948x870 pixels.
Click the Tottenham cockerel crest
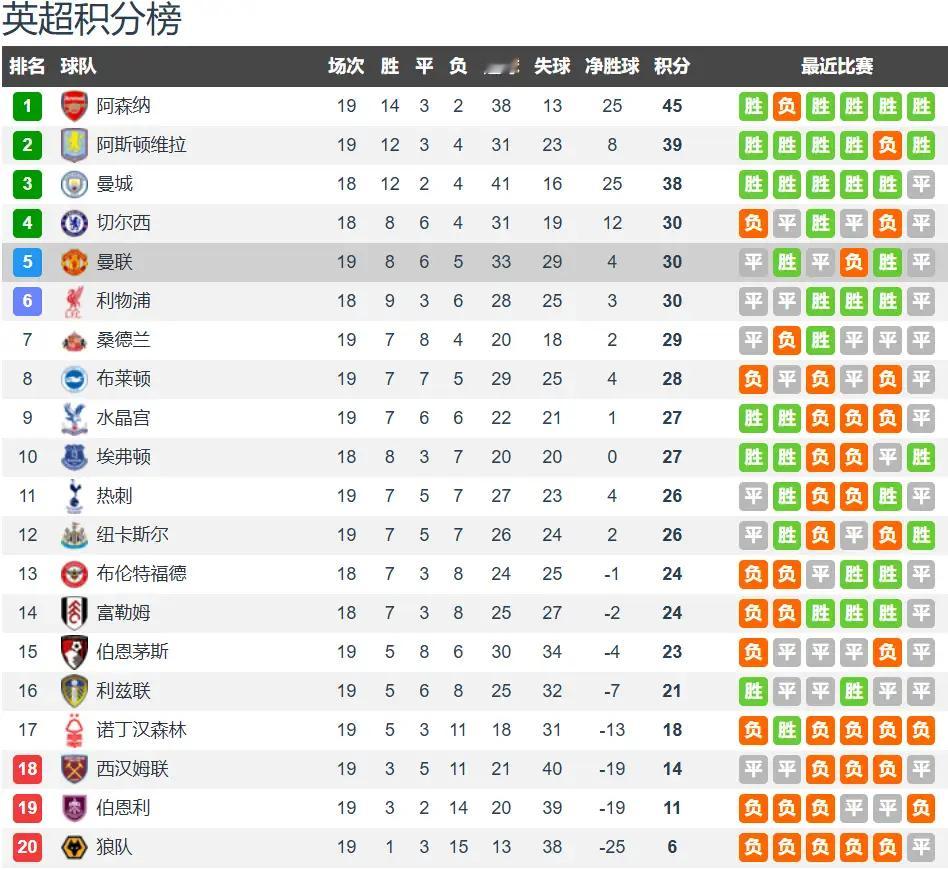[x=74, y=496]
